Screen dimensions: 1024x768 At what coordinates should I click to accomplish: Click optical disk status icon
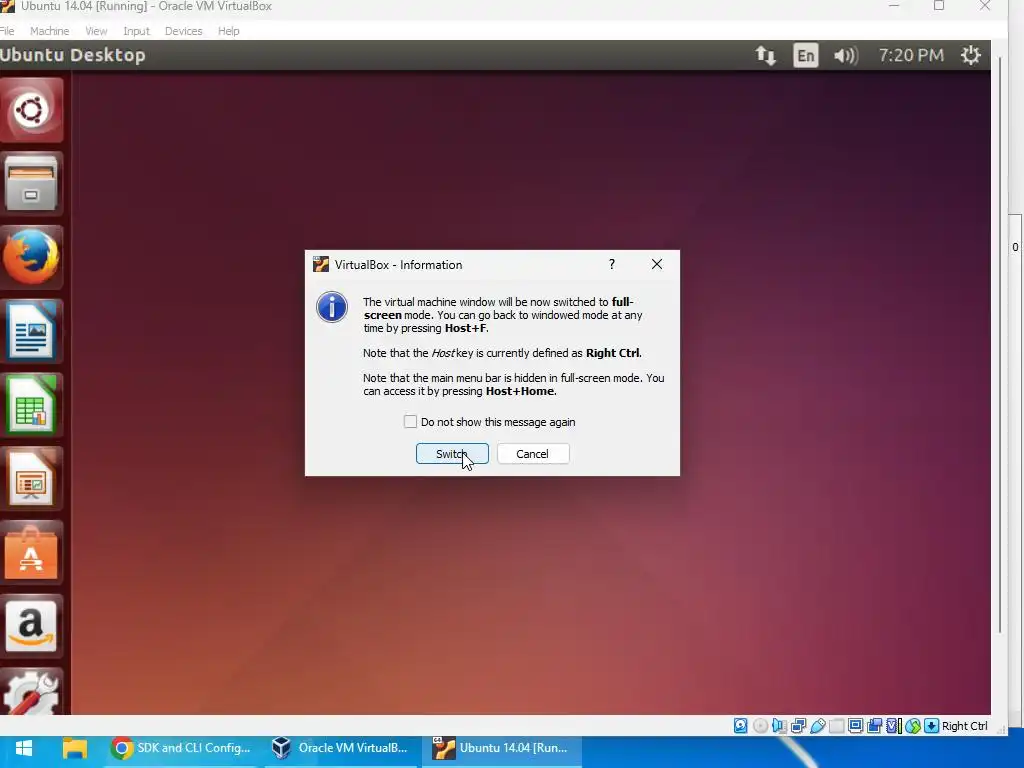(x=760, y=726)
